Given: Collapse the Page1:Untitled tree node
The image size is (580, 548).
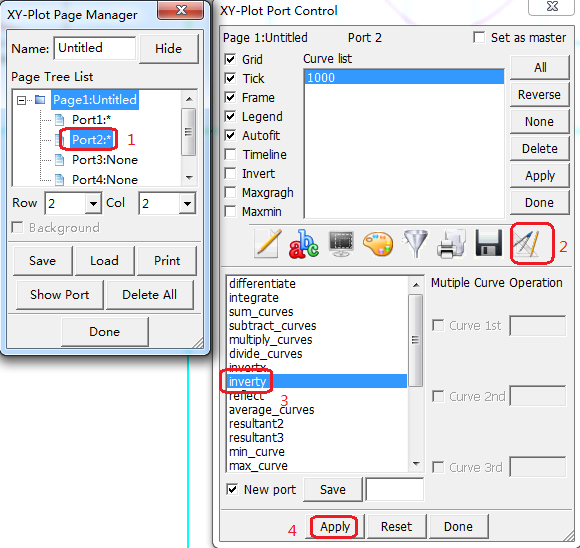Looking at the screenshot, I should click(x=21, y=100).
